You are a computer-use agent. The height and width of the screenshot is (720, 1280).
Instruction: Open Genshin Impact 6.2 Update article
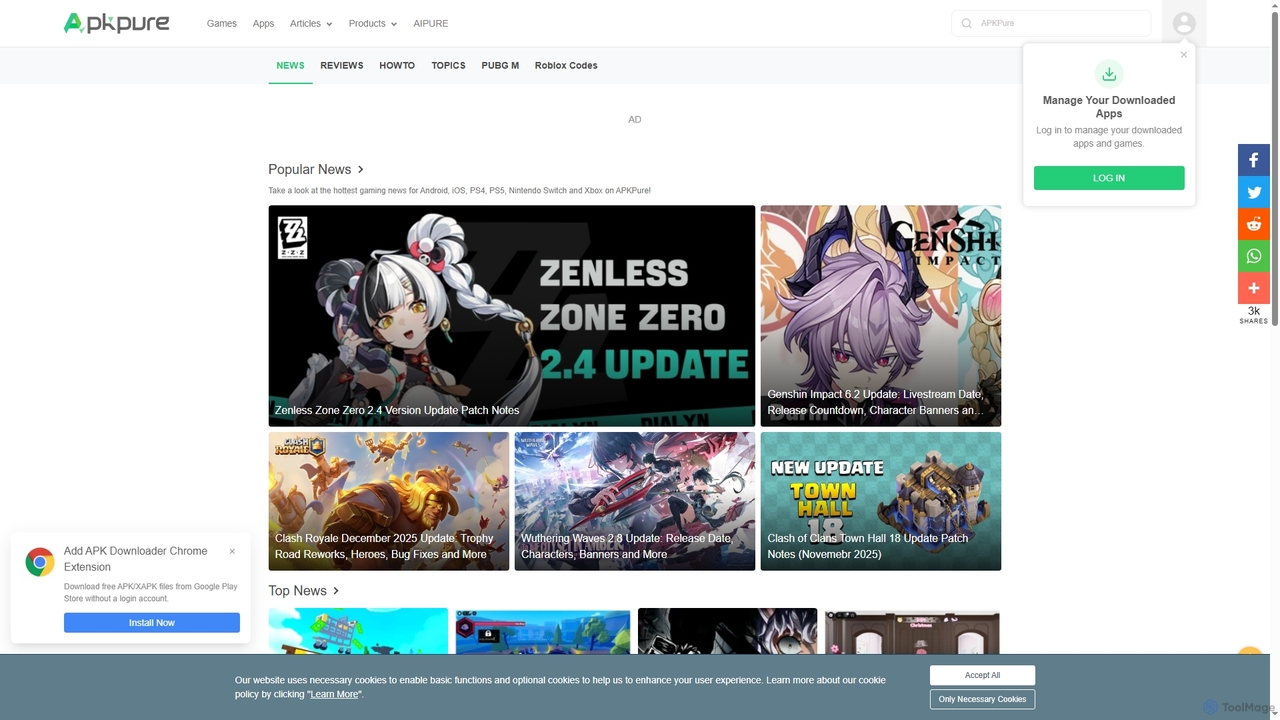click(881, 316)
